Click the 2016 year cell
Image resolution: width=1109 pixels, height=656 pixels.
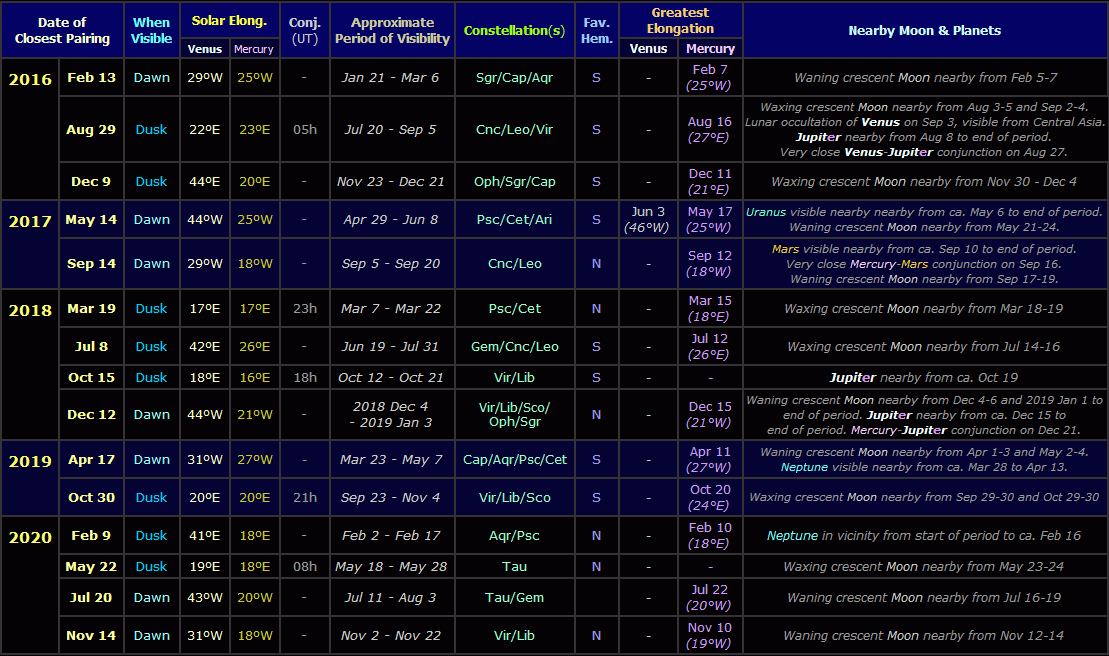[x=30, y=80]
